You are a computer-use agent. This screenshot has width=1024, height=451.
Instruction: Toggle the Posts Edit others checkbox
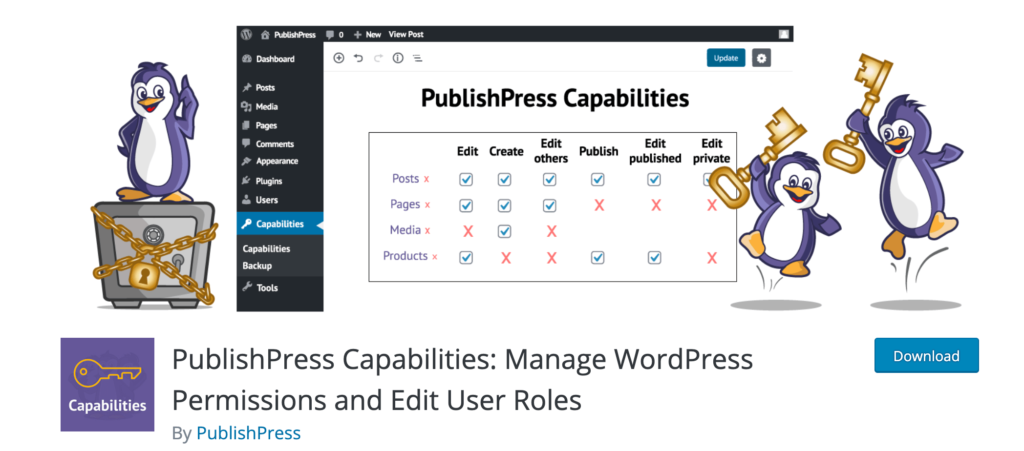(x=550, y=179)
